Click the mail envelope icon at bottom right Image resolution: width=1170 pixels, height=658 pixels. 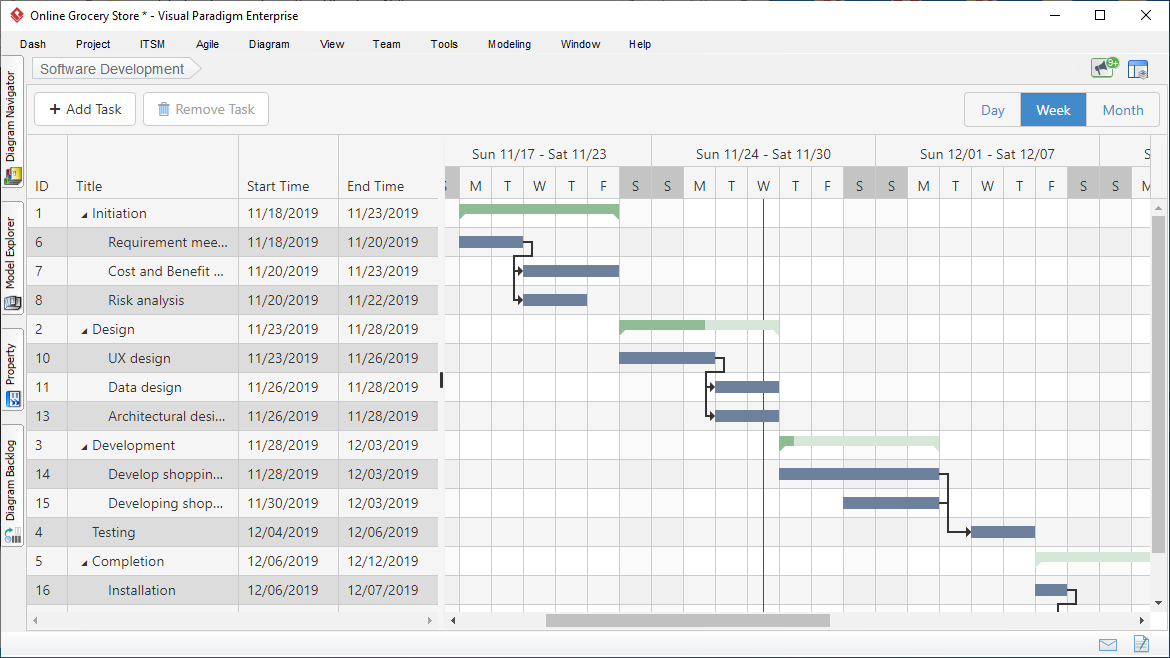tap(1108, 645)
